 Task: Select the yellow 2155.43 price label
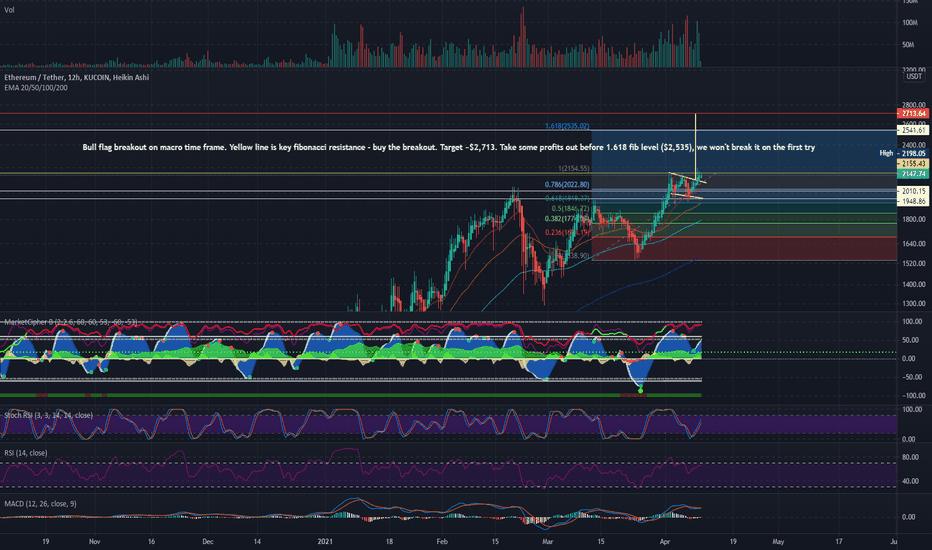click(x=913, y=163)
